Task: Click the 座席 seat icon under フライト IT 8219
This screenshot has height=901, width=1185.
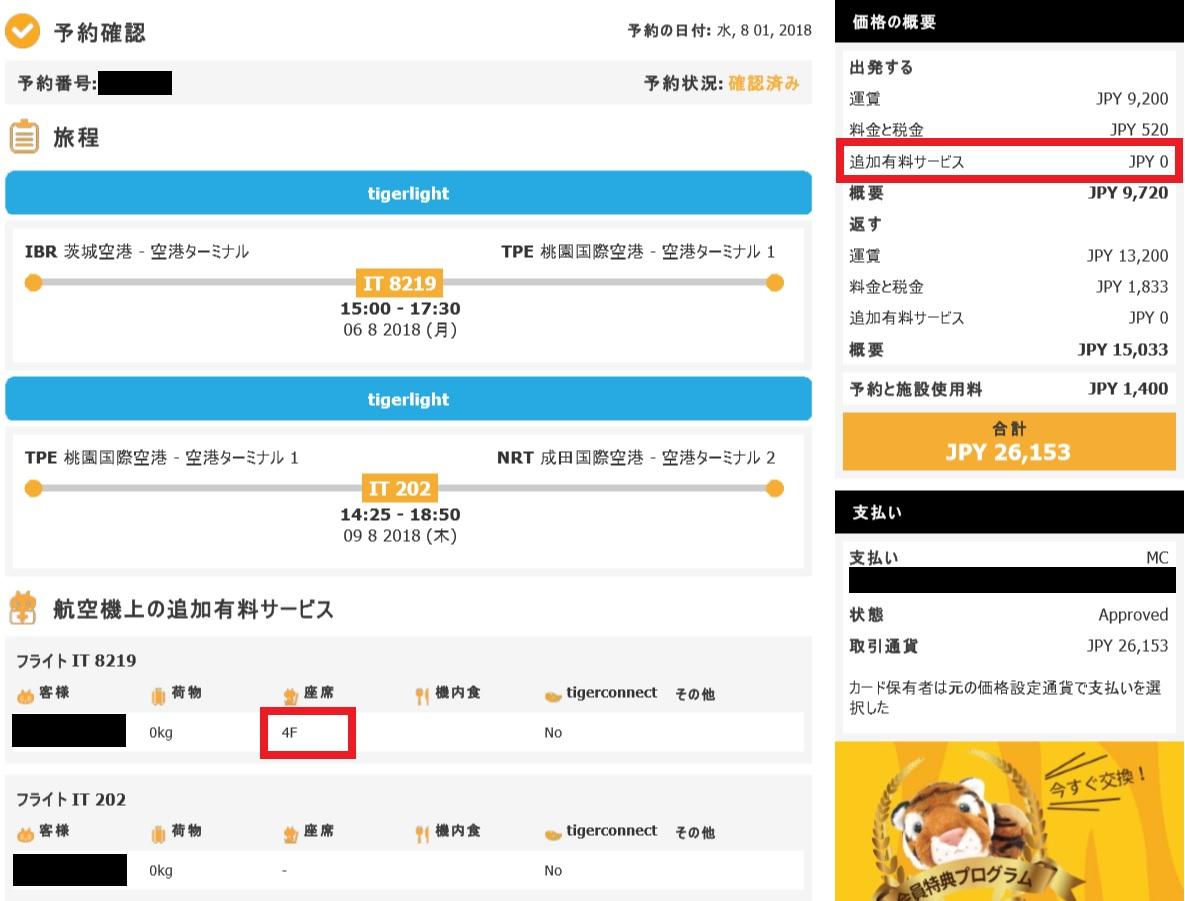Action: tap(291, 694)
